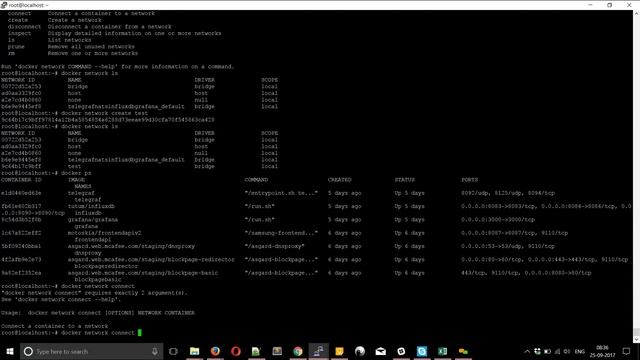Click the terminal scrollbar up arrow
This screenshot has width=640, height=360.
636,13
